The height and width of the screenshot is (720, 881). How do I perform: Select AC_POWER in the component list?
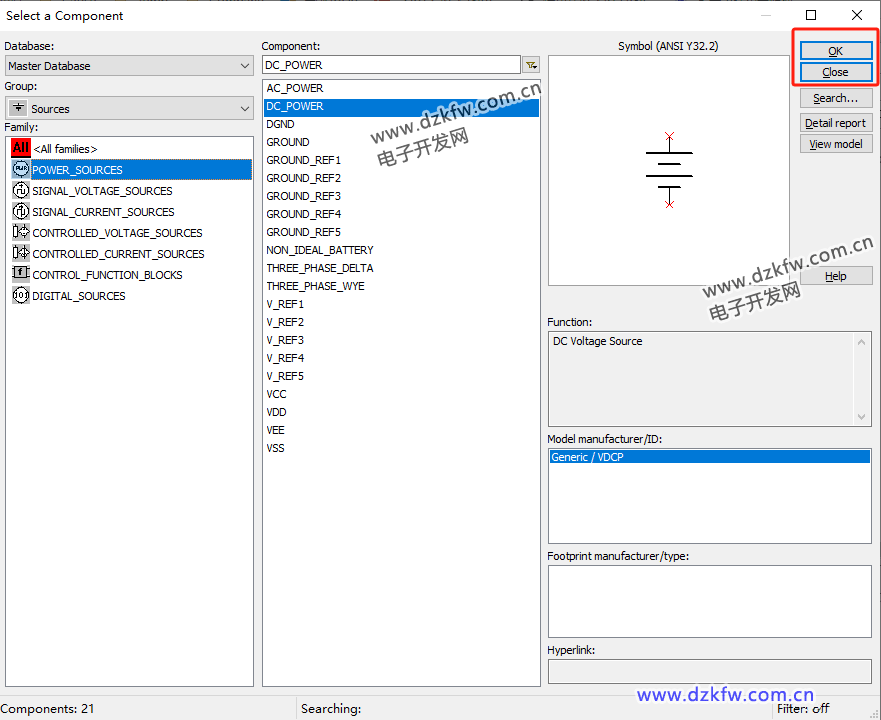[x=295, y=88]
